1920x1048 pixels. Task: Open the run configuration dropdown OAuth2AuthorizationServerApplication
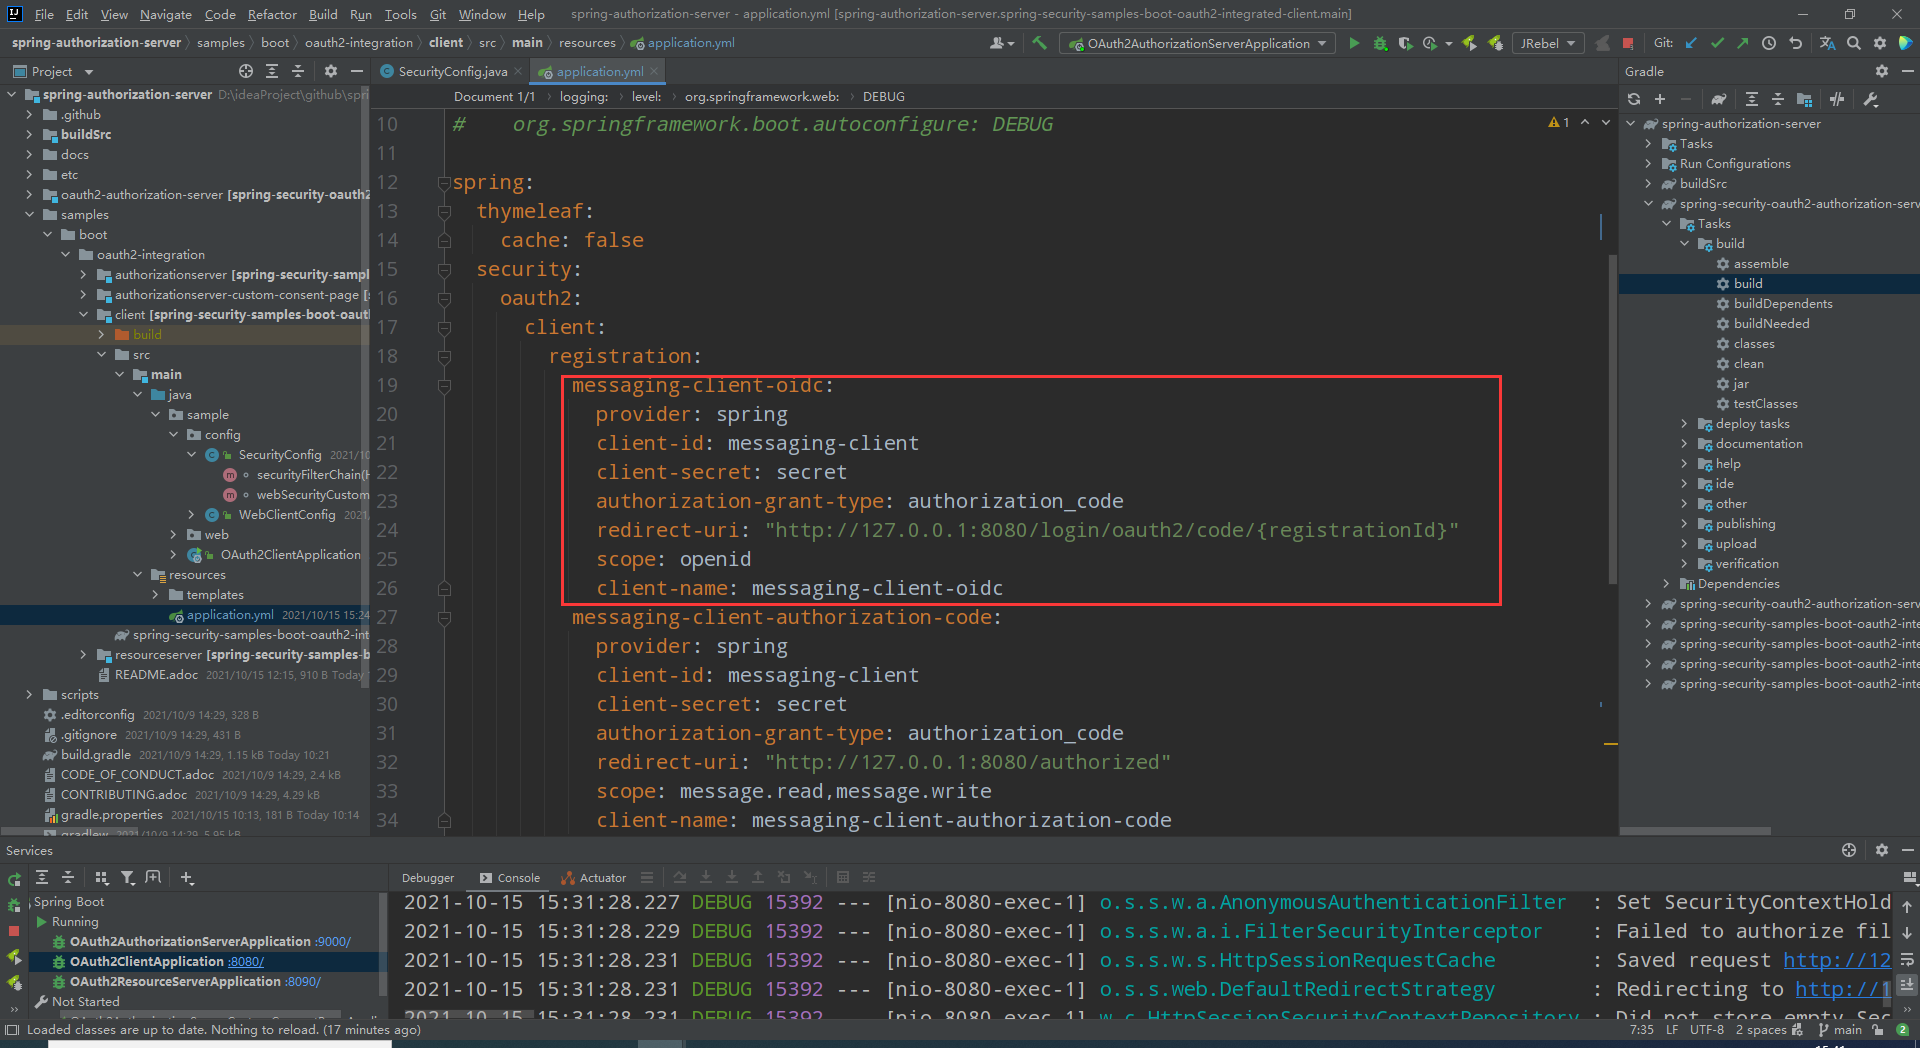click(1199, 43)
